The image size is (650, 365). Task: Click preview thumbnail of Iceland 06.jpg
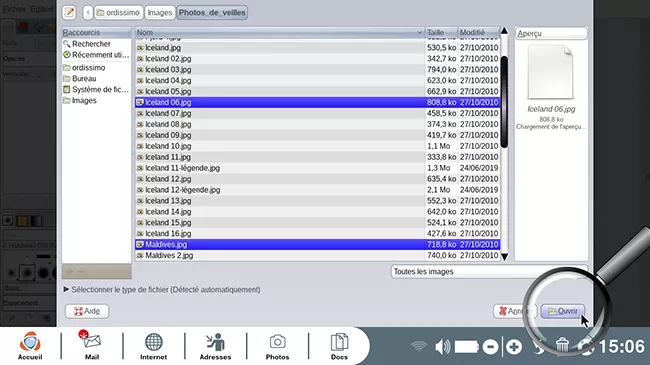(x=551, y=72)
